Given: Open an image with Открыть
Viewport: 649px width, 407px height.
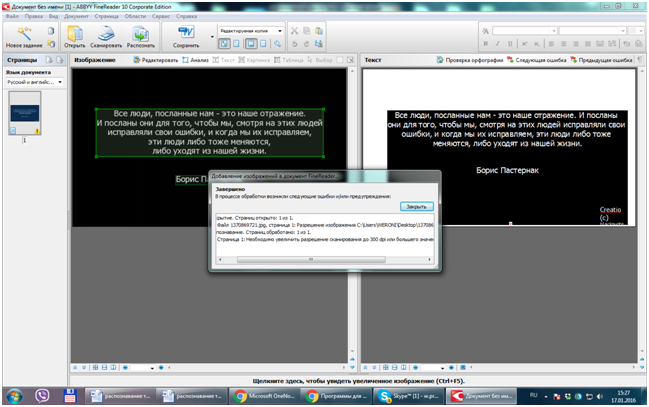Looking at the screenshot, I should 75,36.
